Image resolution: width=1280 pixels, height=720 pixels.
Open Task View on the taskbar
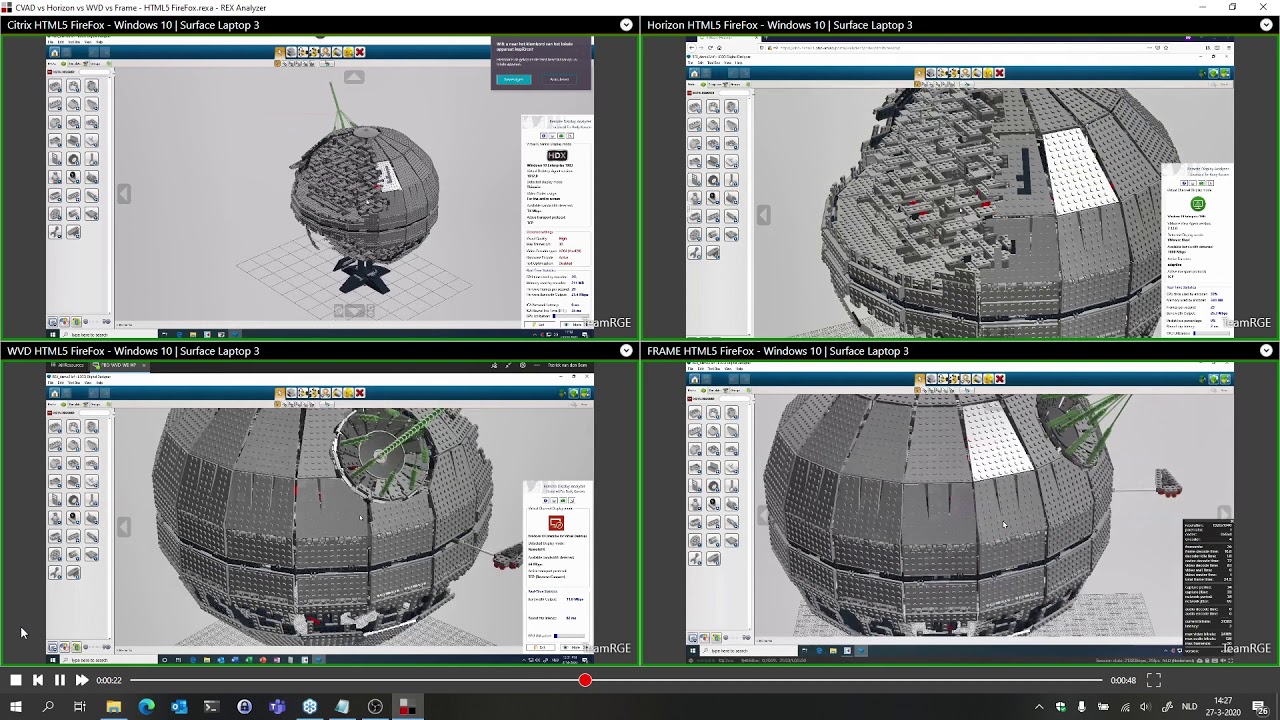(80, 707)
